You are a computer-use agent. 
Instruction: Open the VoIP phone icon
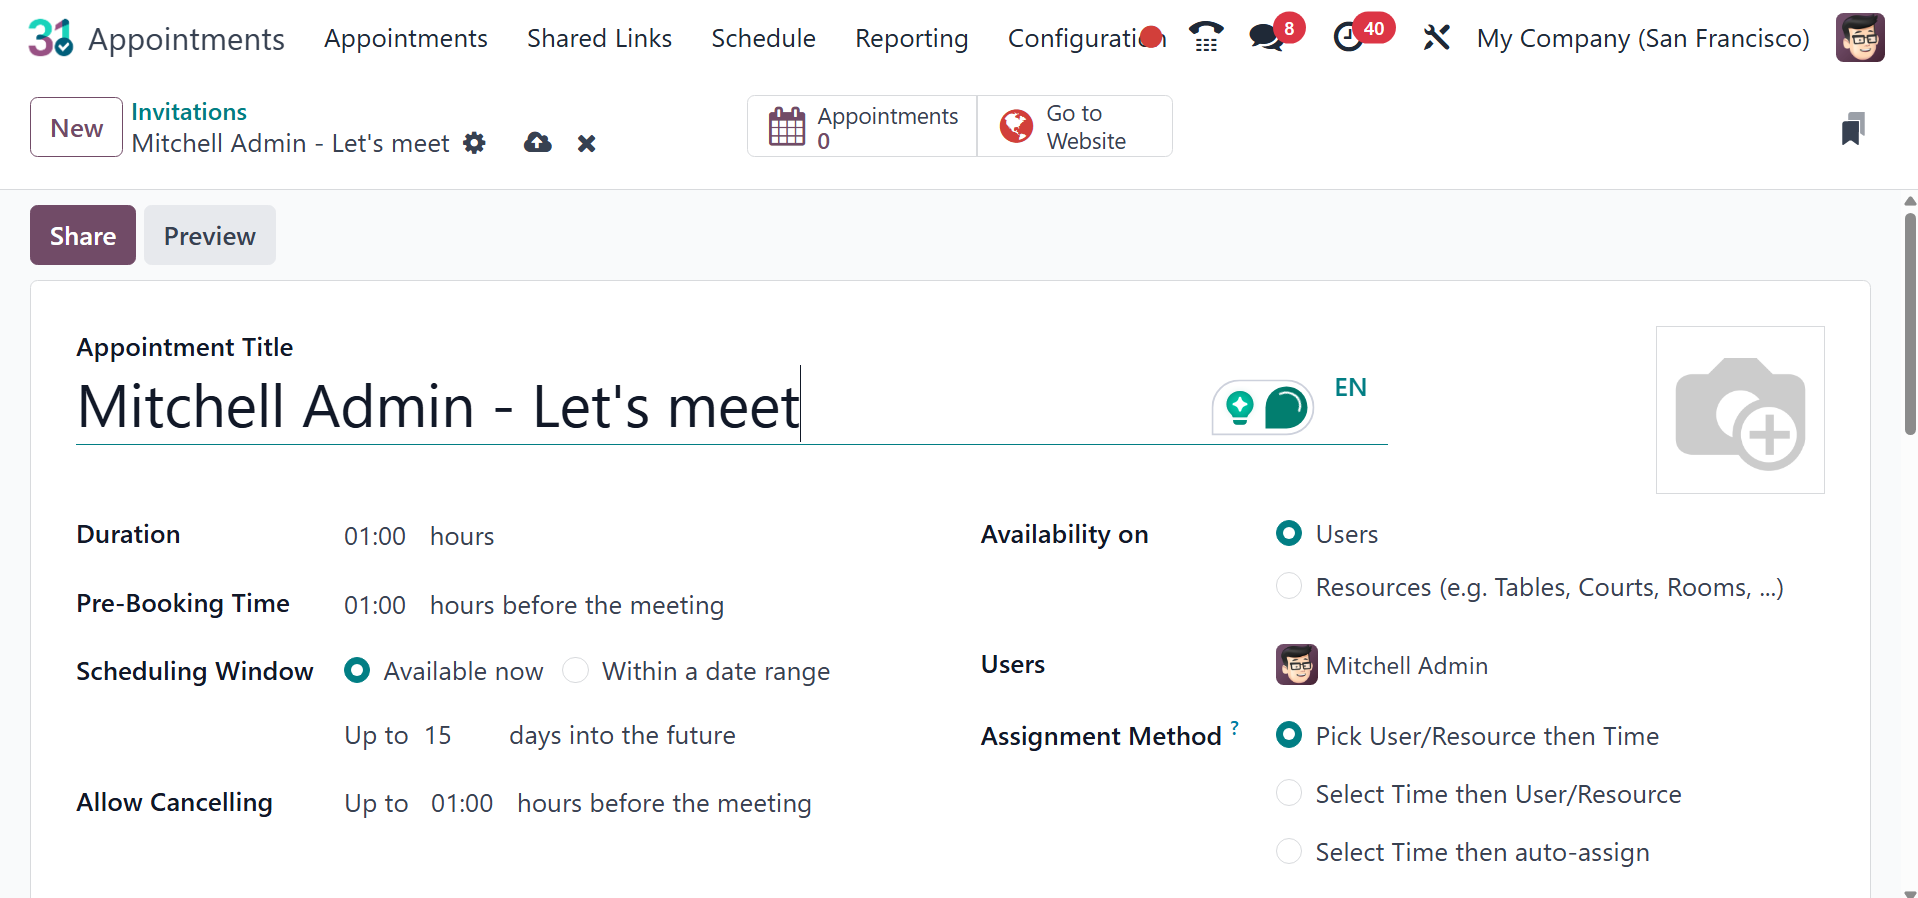click(1206, 38)
